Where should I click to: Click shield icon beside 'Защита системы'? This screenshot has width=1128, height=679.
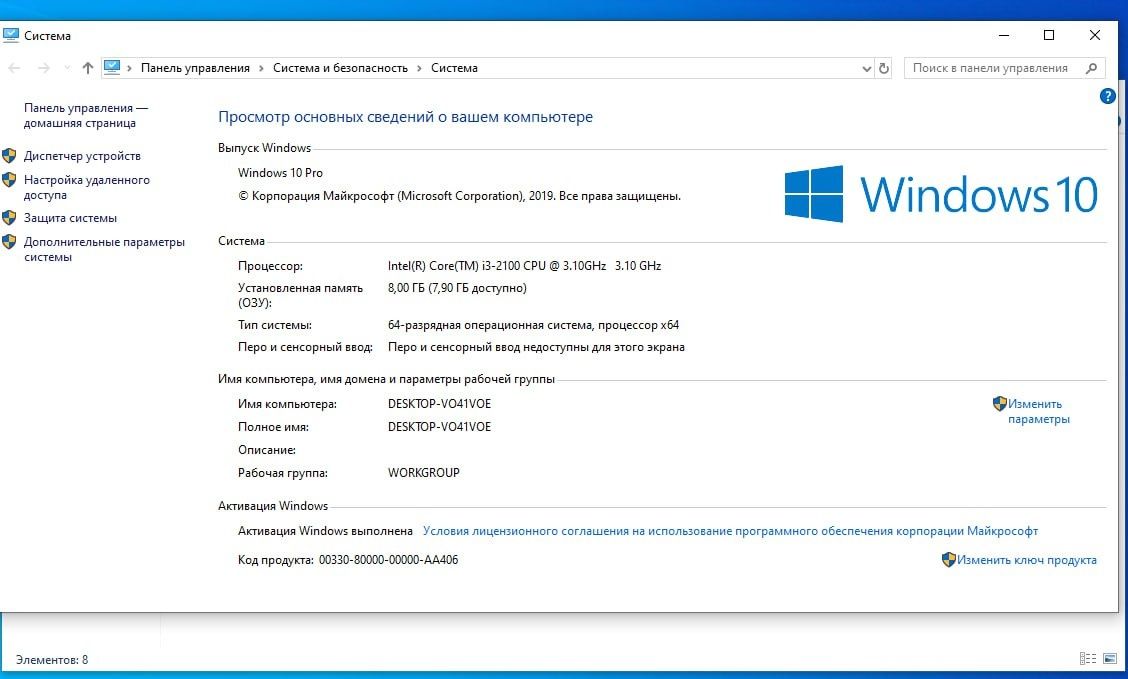tap(9, 217)
